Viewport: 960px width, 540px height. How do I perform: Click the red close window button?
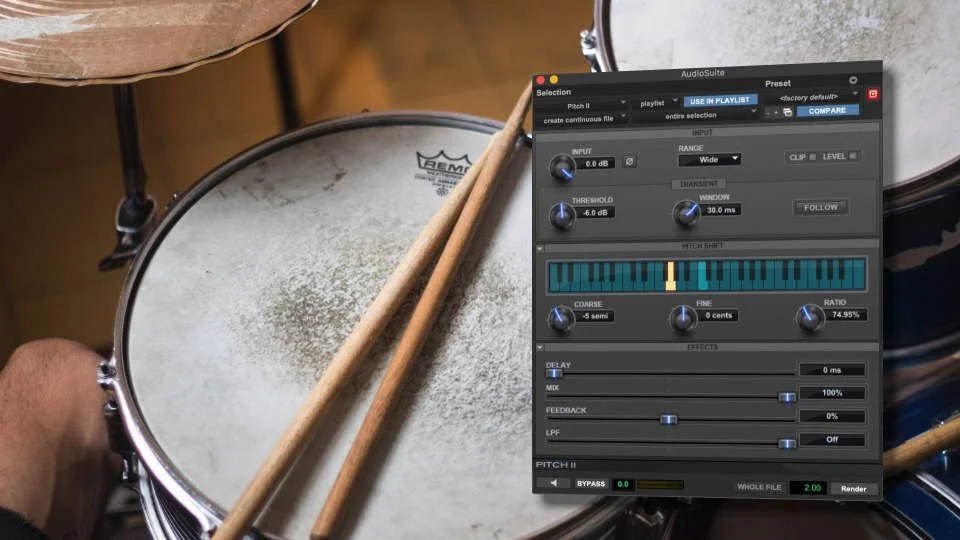coord(541,80)
